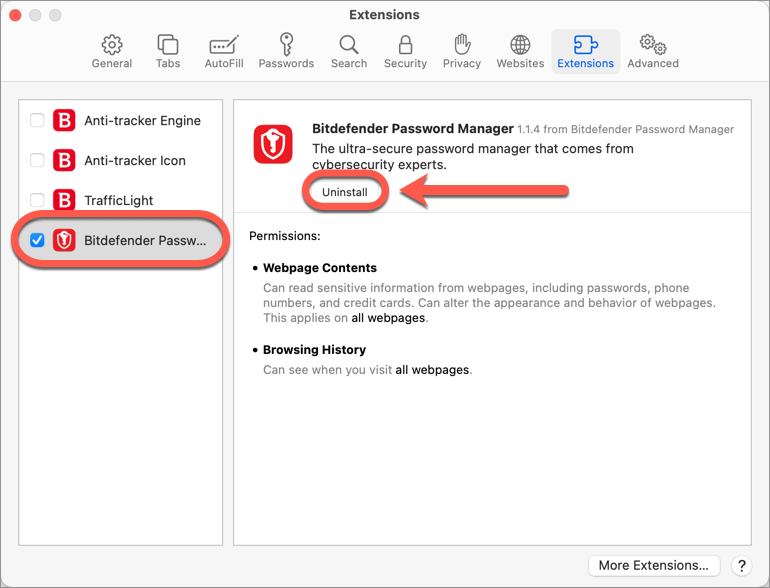This screenshot has width=770, height=588.
Task: Click the Anti-tracker Engine Bitdefender icon
Action: (x=64, y=120)
